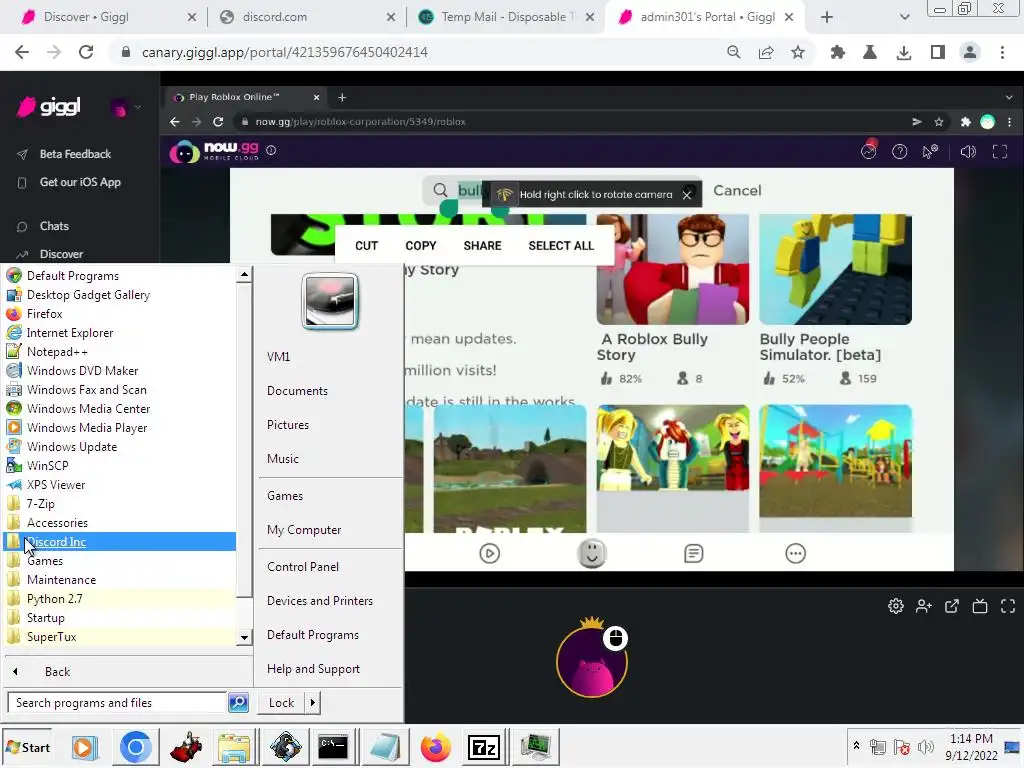Click the Start button on taskbar

click(x=27, y=747)
